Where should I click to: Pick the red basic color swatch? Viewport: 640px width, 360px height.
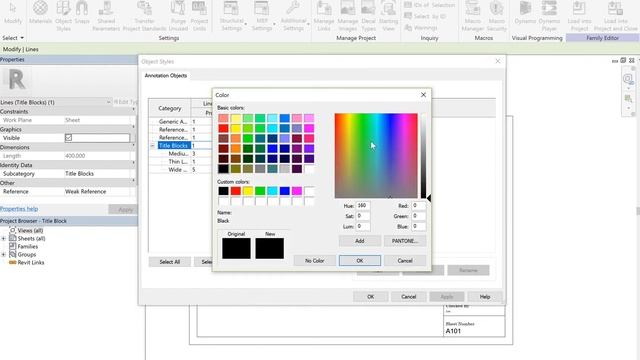point(223,129)
